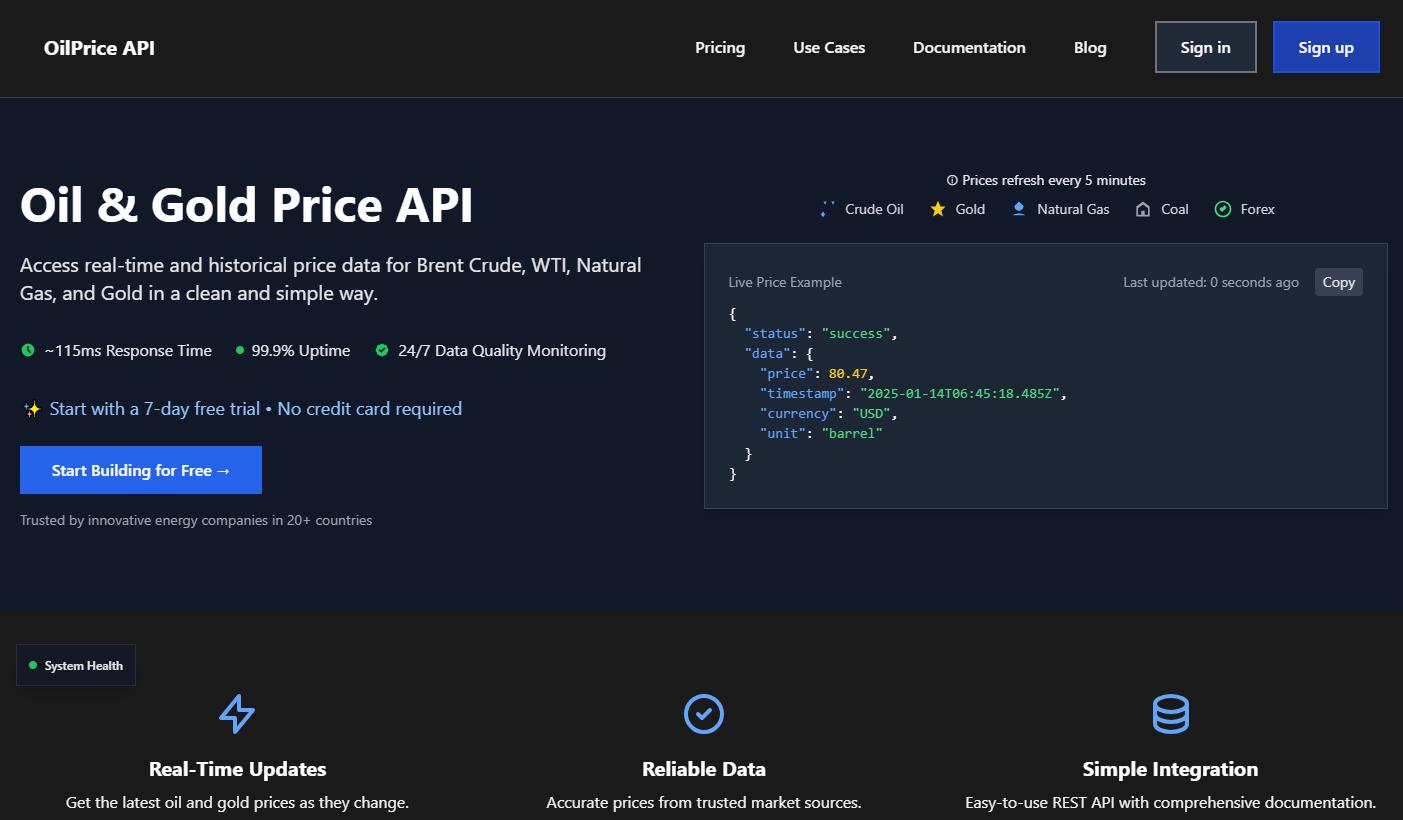The width and height of the screenshot is (1403, 820).
Task: Copy the live price example JSON
Action: pos(1338,282)
